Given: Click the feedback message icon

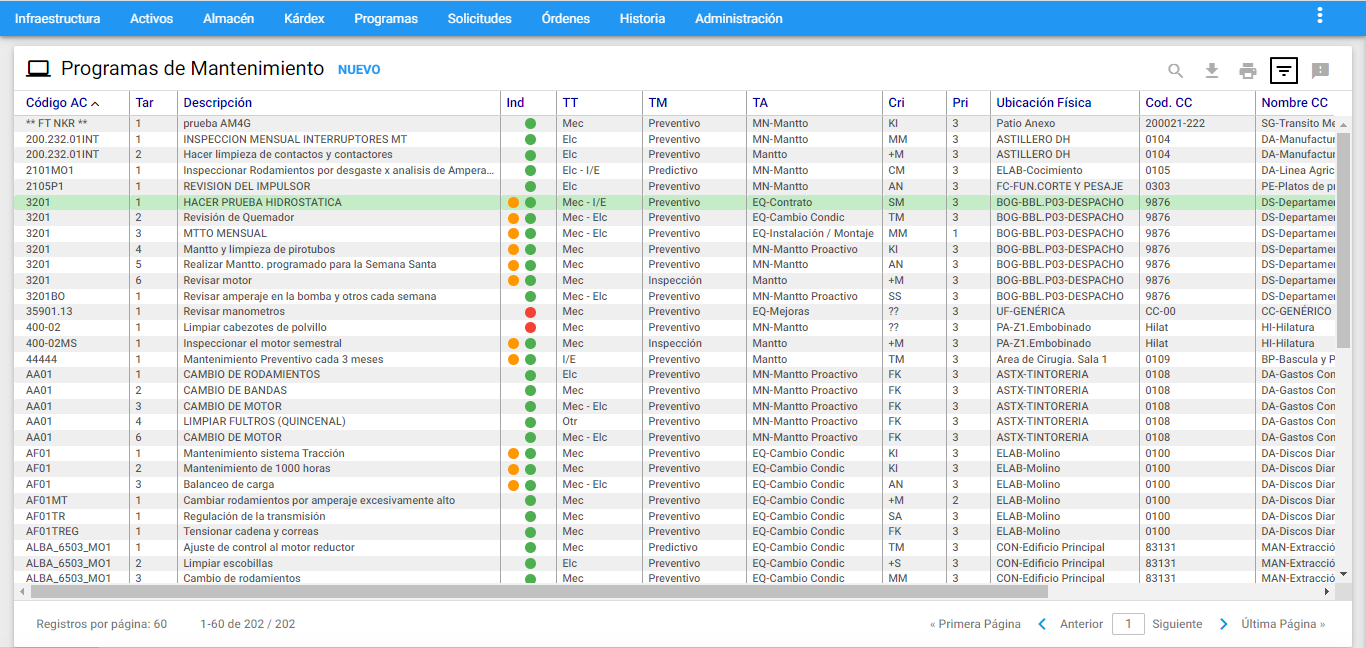Looking at the screenshot, I should [1320, 70].
